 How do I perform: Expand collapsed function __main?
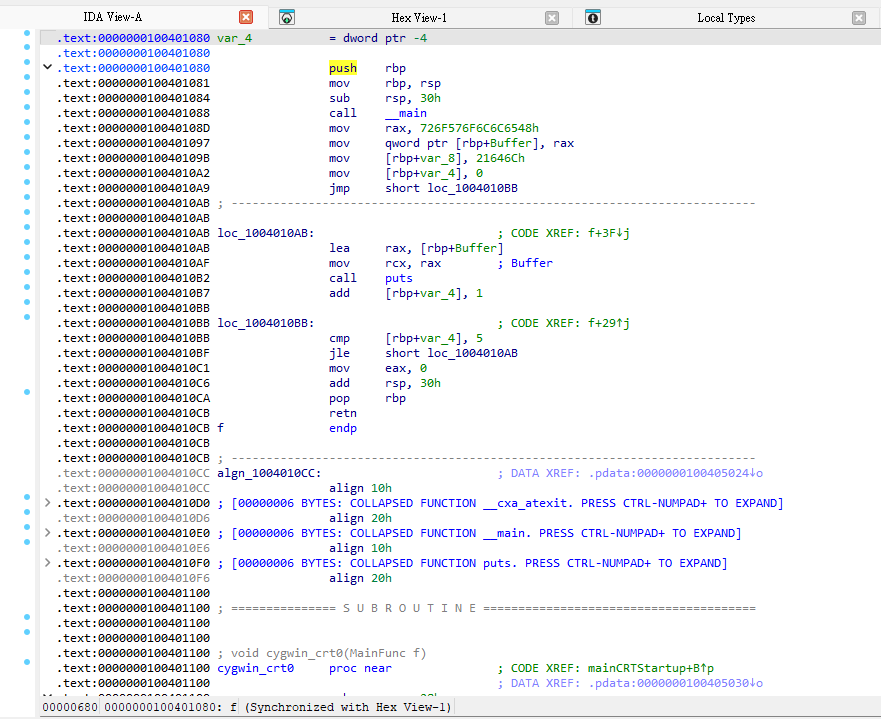point(47,533)
